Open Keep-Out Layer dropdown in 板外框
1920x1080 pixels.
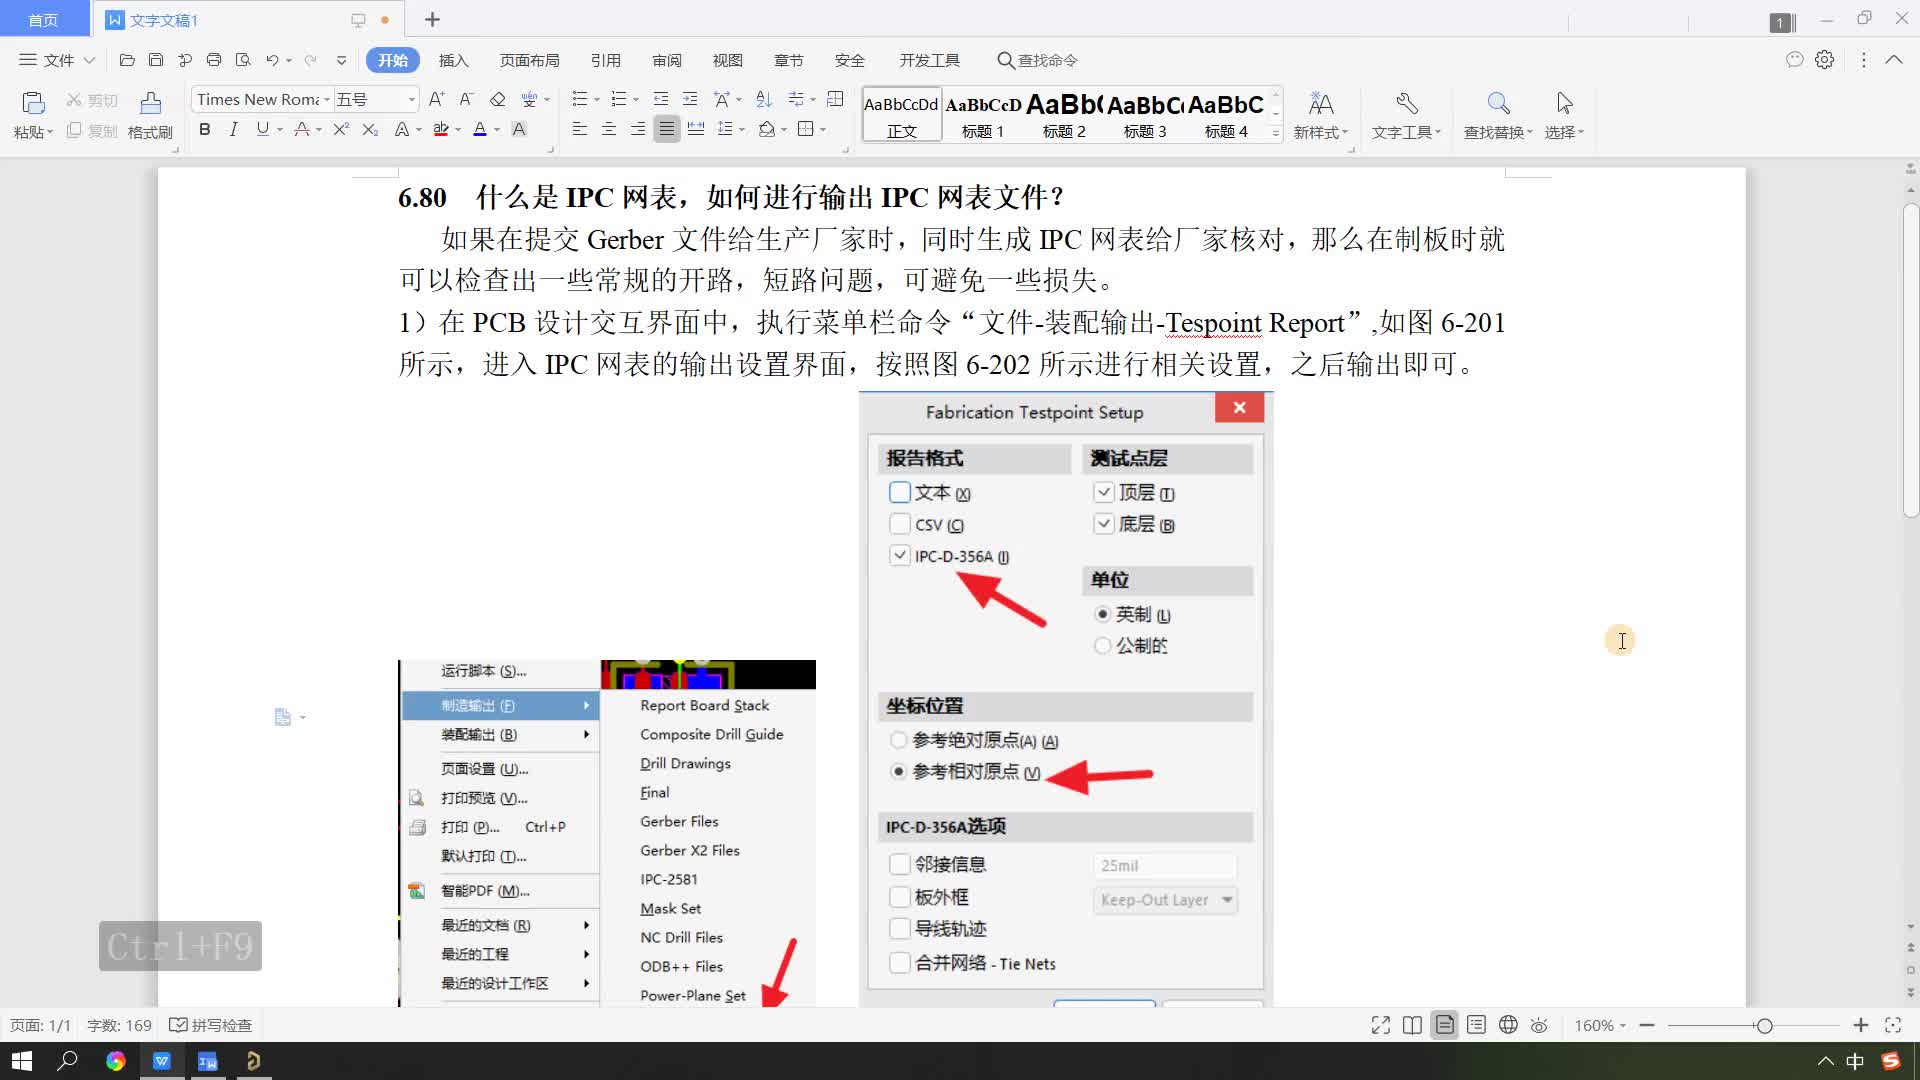click(1163, 898)
